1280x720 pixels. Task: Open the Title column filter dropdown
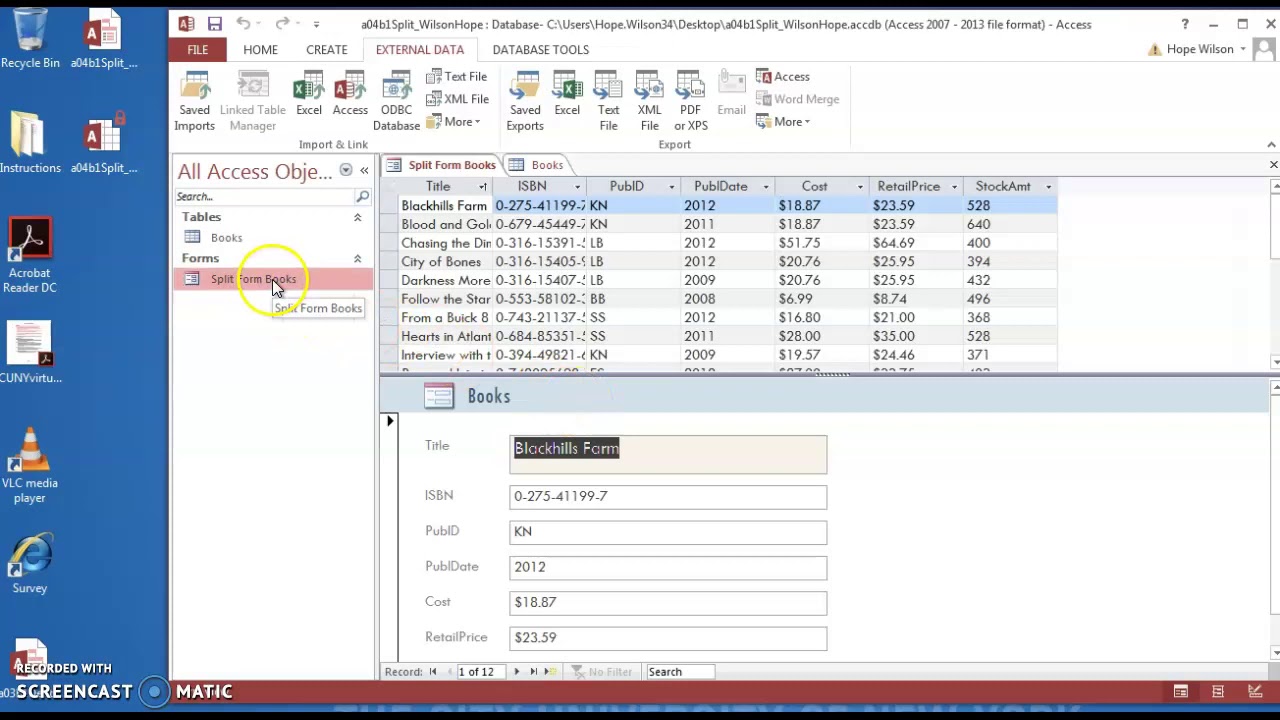point(483,187)
